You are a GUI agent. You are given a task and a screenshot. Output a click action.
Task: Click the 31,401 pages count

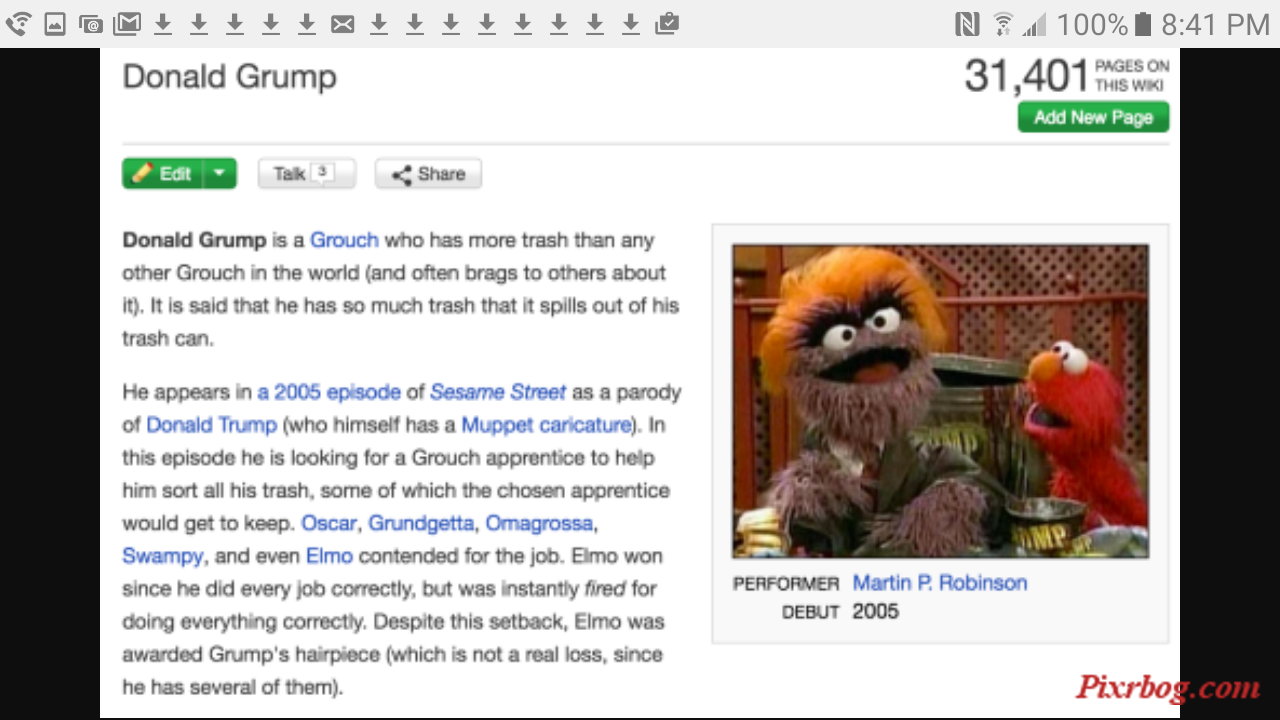coord(1026,76)
